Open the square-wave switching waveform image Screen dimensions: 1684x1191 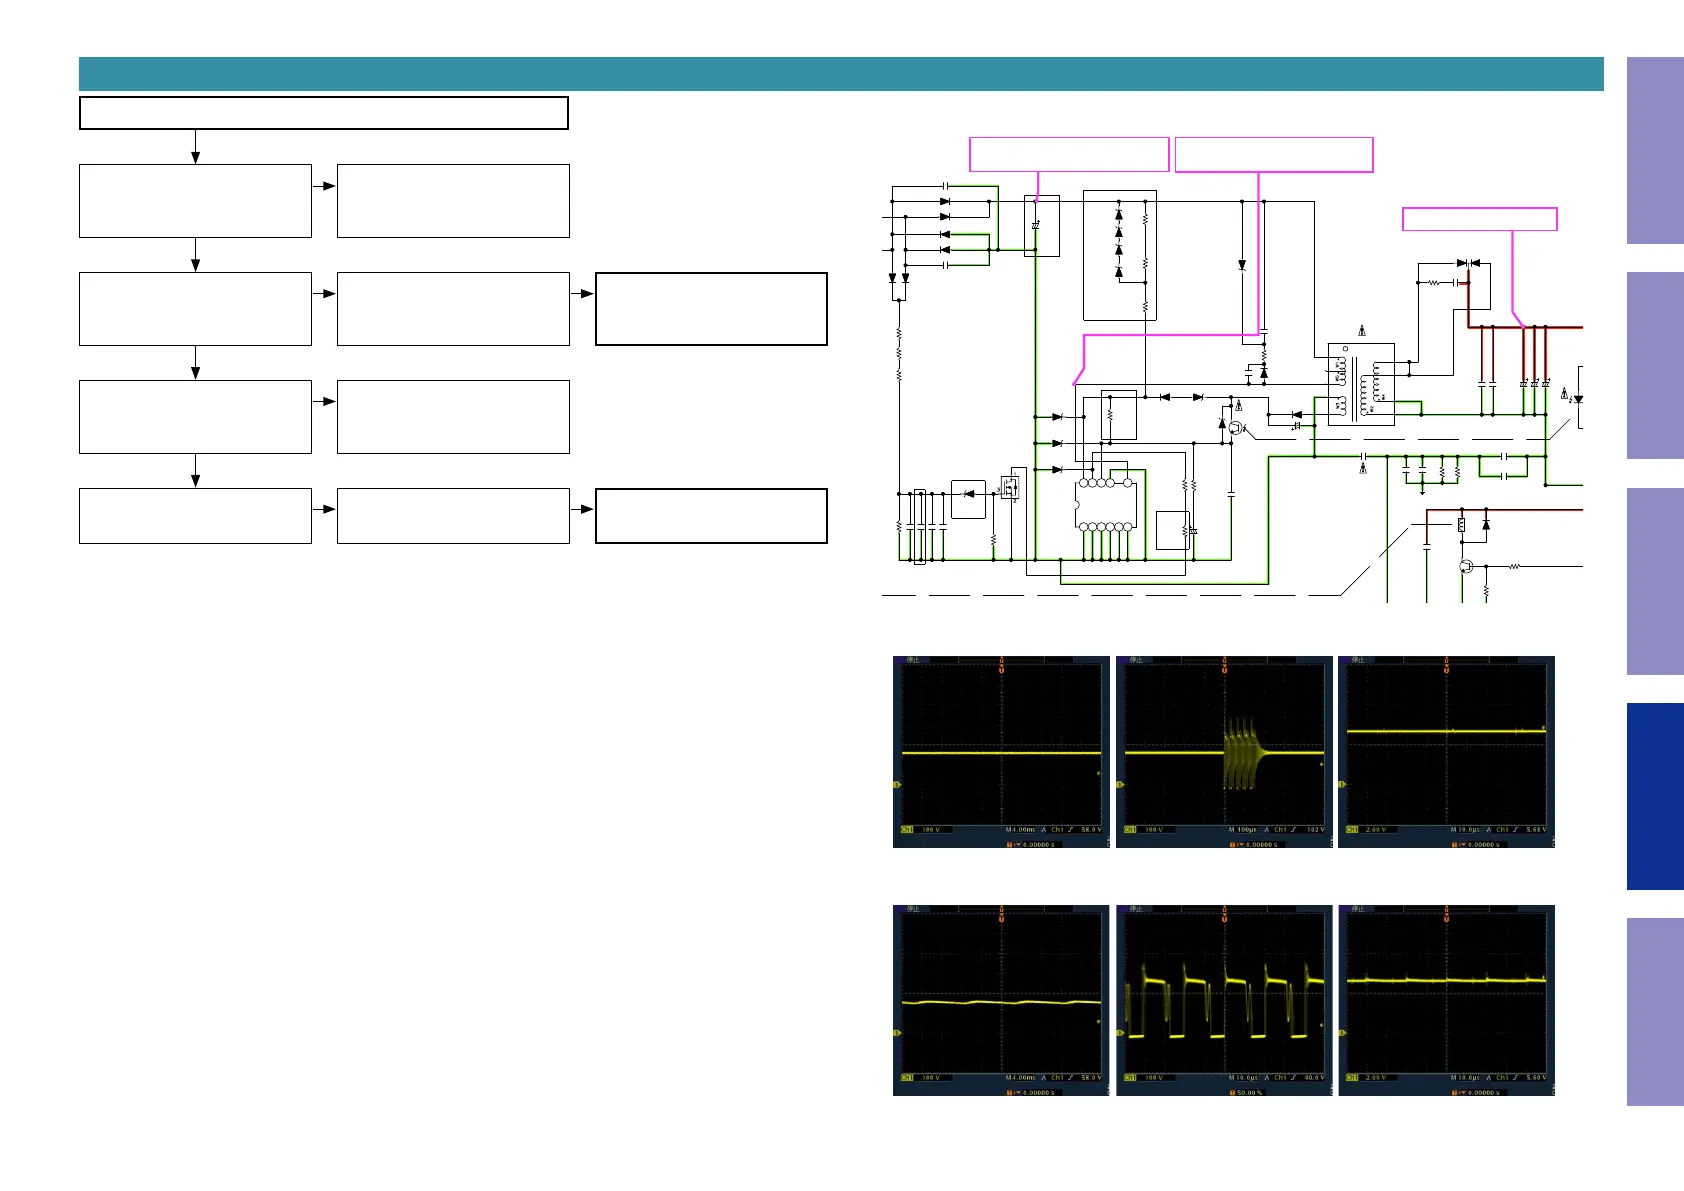(x=1224, y=1000)
